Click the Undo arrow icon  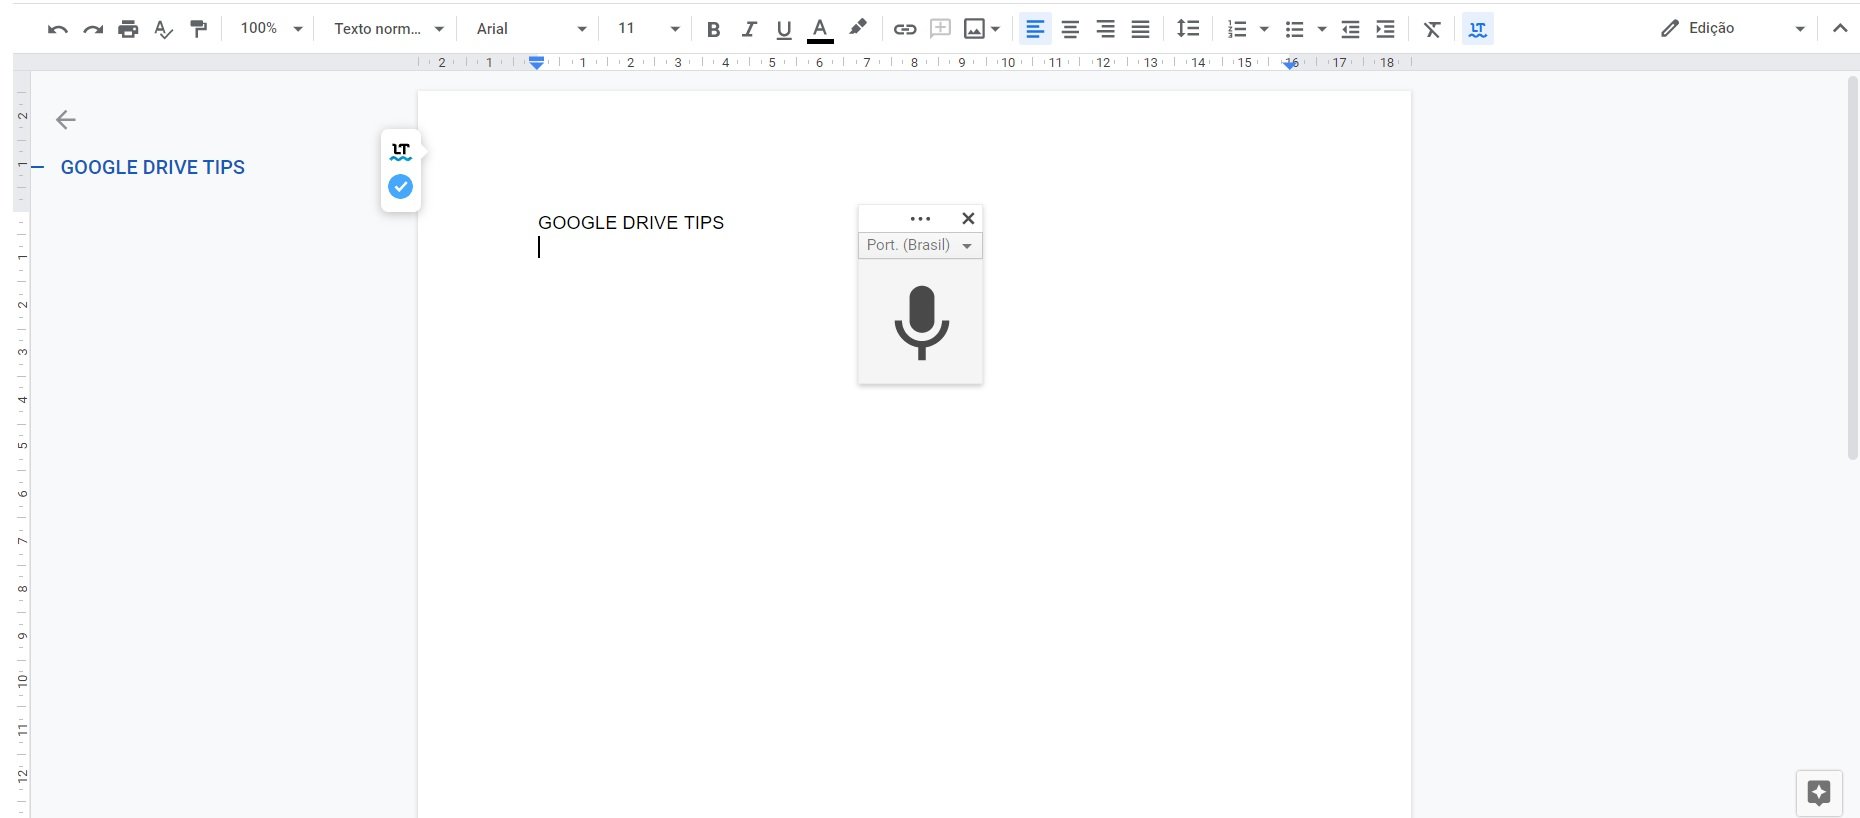click(58, 29)
